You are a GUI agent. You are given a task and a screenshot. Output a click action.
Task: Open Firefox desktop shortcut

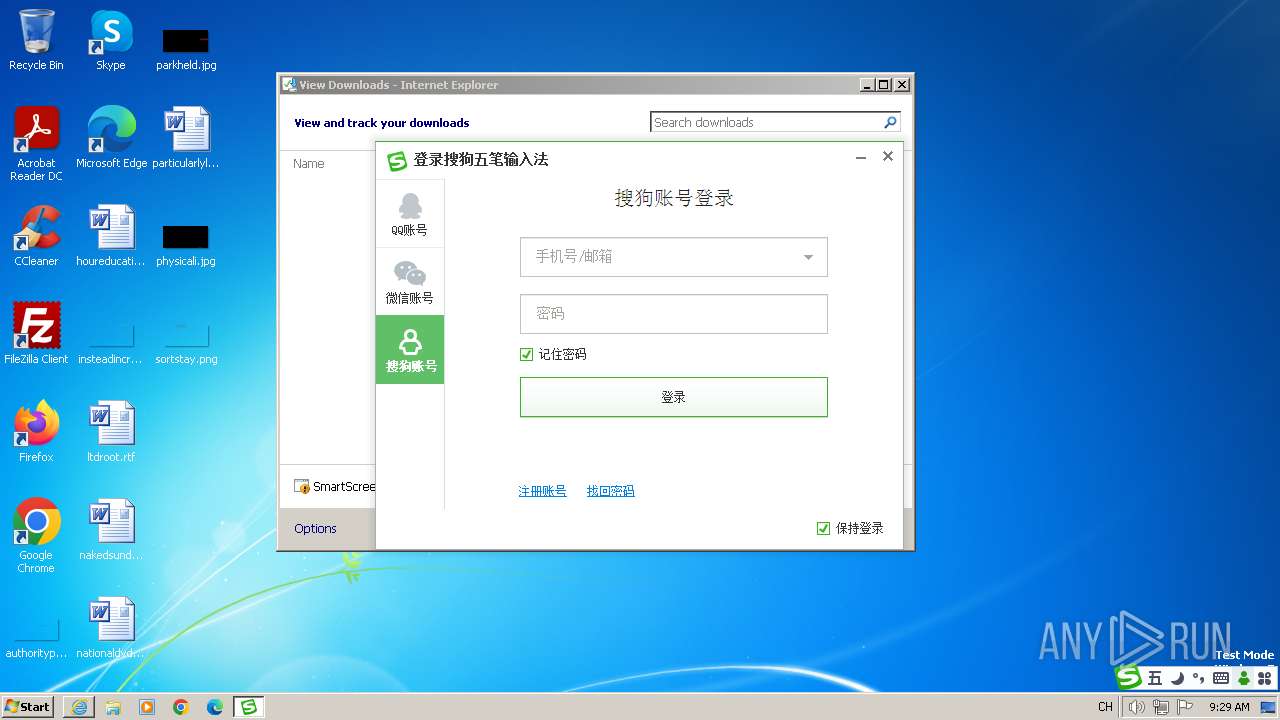[x=36, y=432]
